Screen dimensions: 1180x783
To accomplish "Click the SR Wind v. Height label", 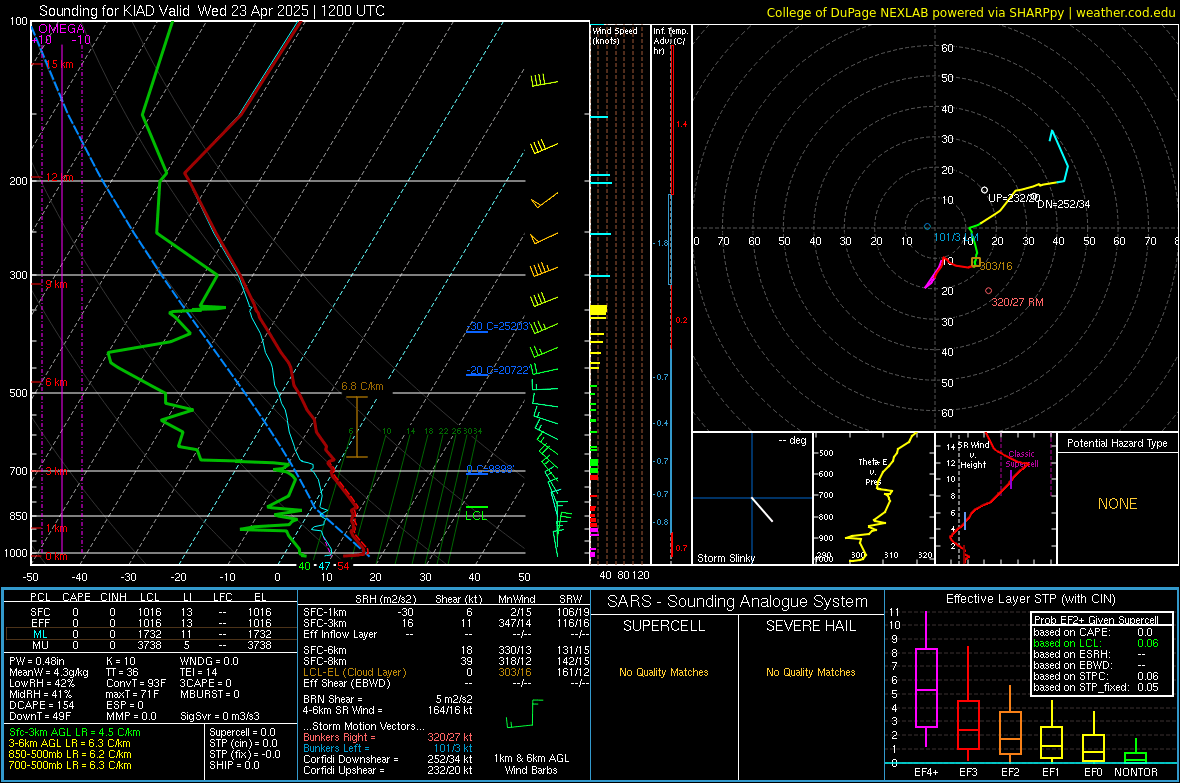I will (973, 455).
